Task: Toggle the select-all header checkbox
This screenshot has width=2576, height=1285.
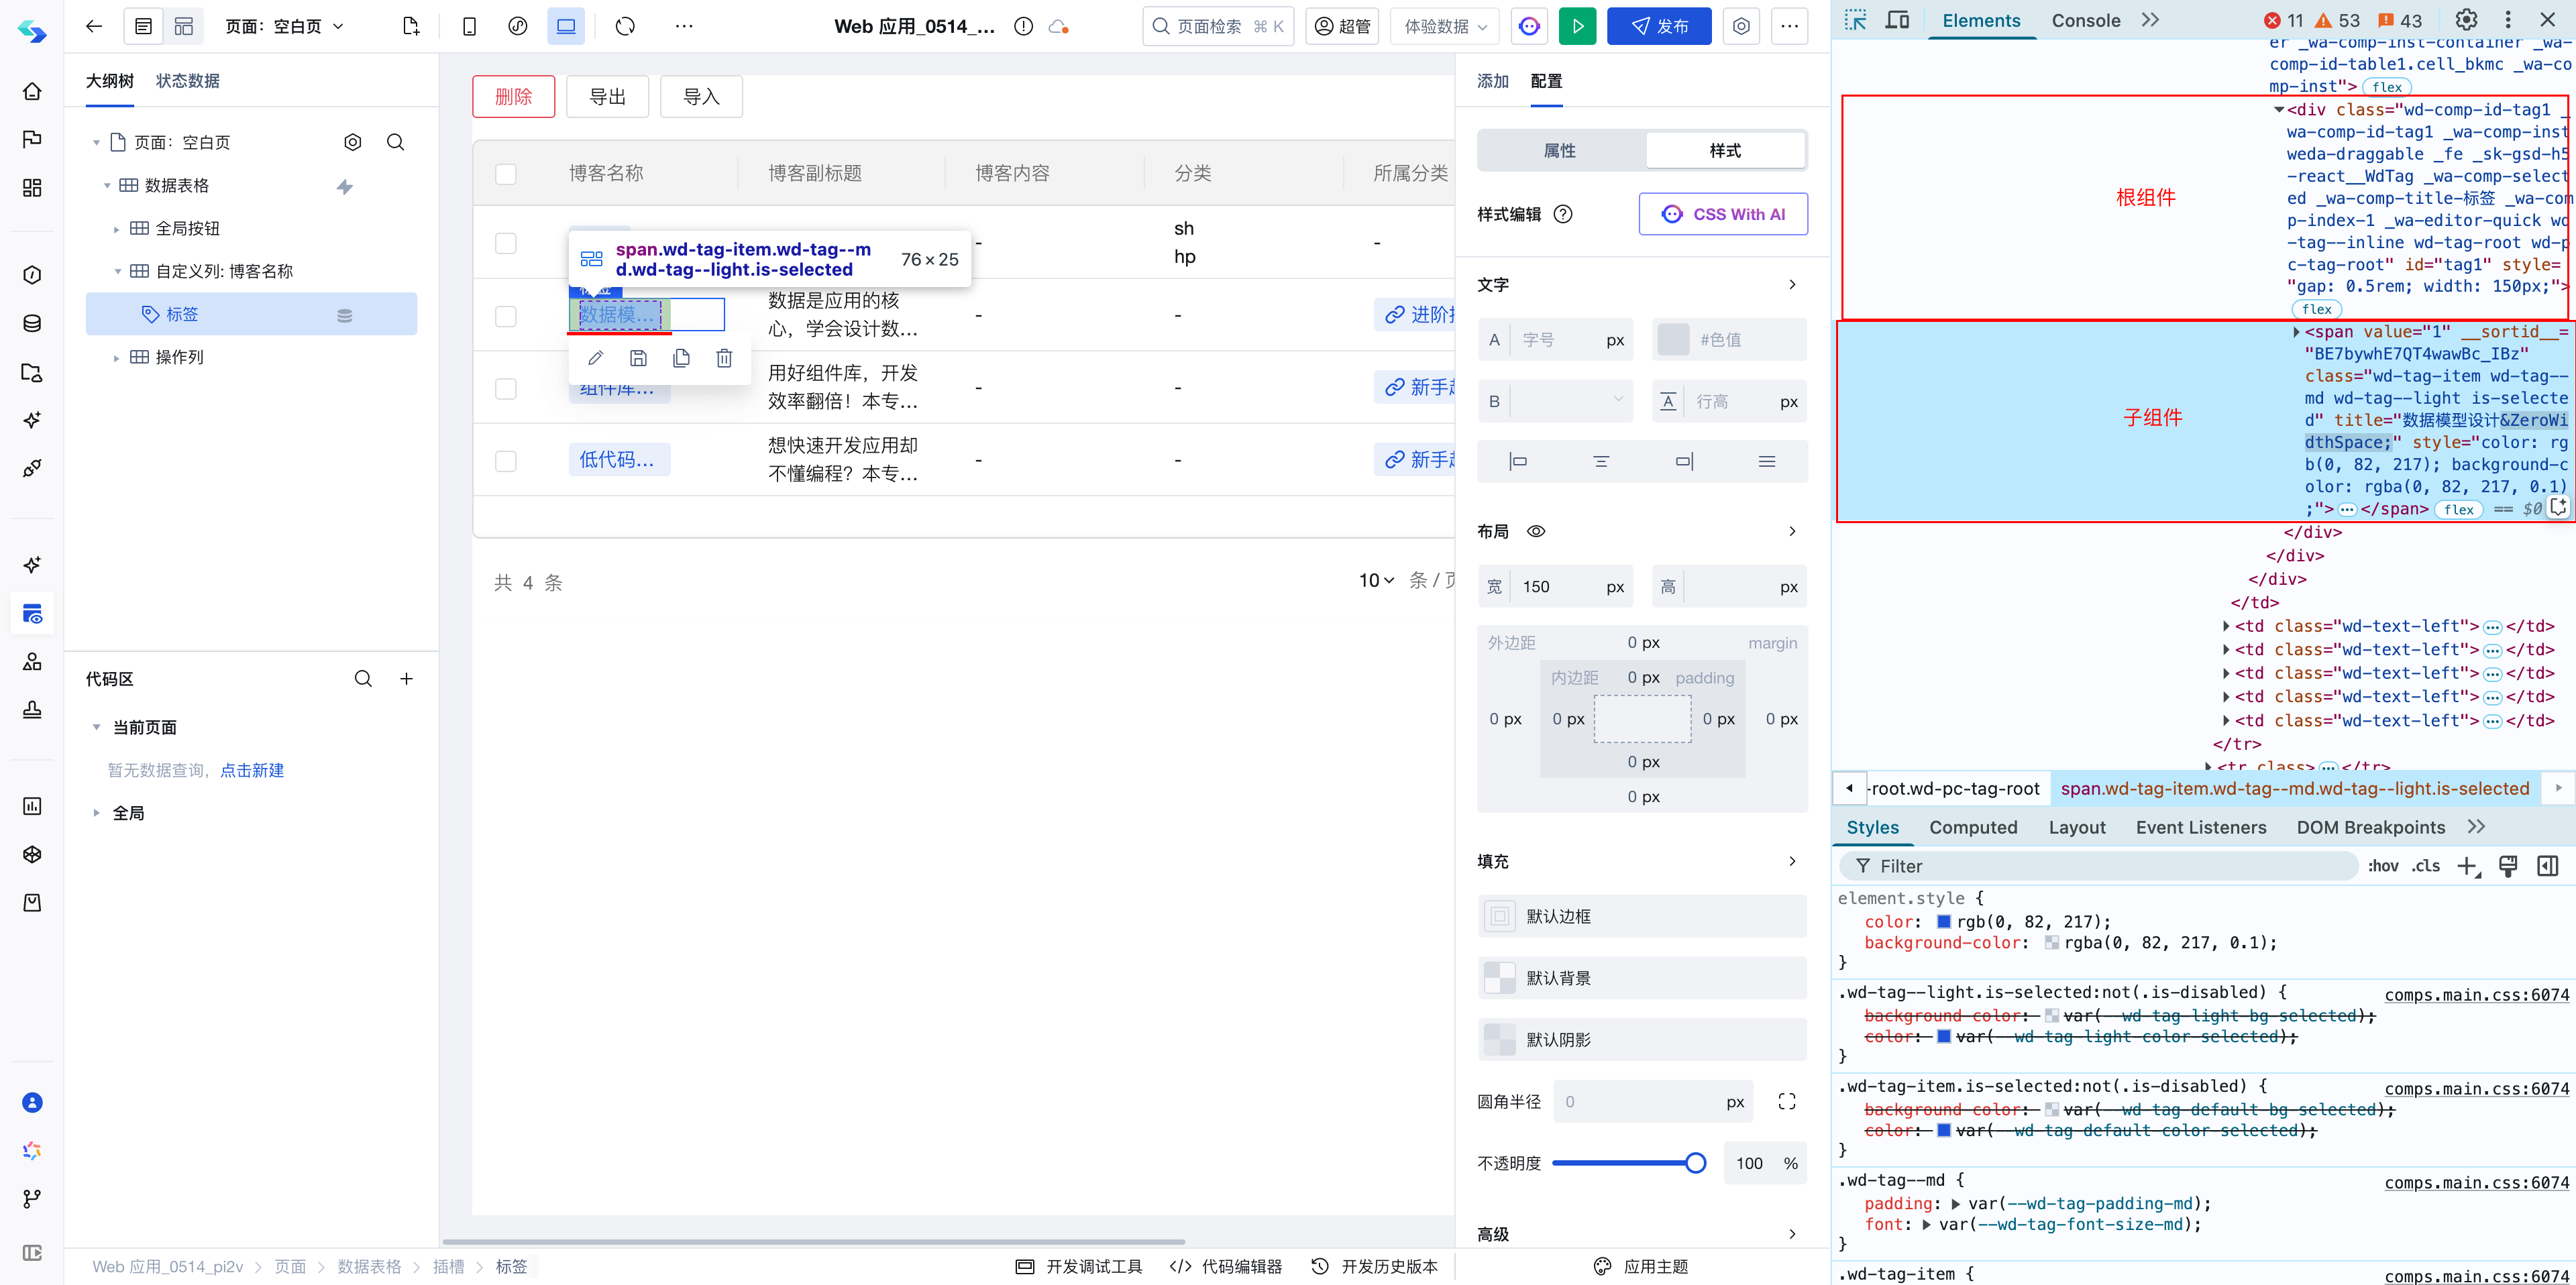Action: click(x=506, y=174)
